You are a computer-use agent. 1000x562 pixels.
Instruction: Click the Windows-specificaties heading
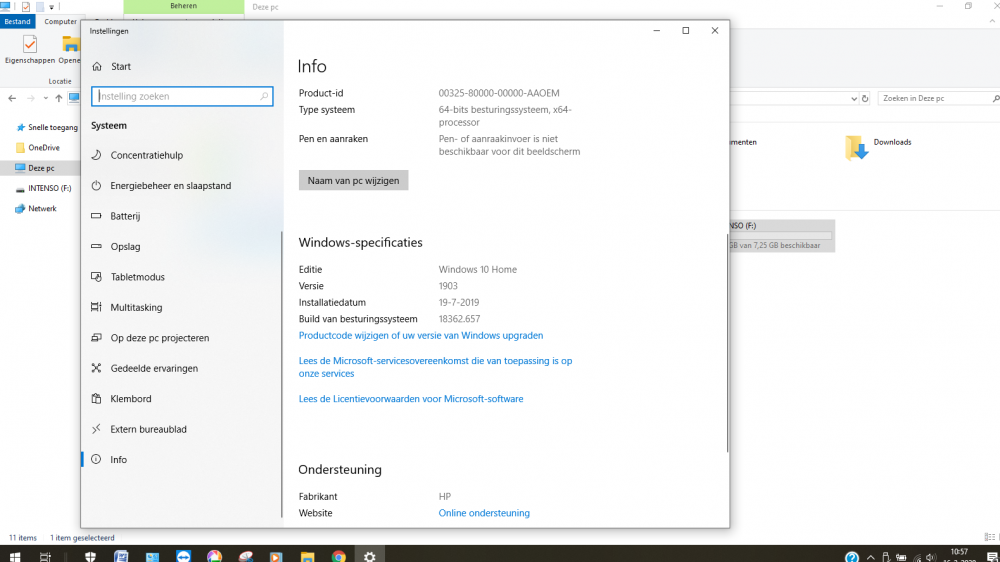coord(360,242)
